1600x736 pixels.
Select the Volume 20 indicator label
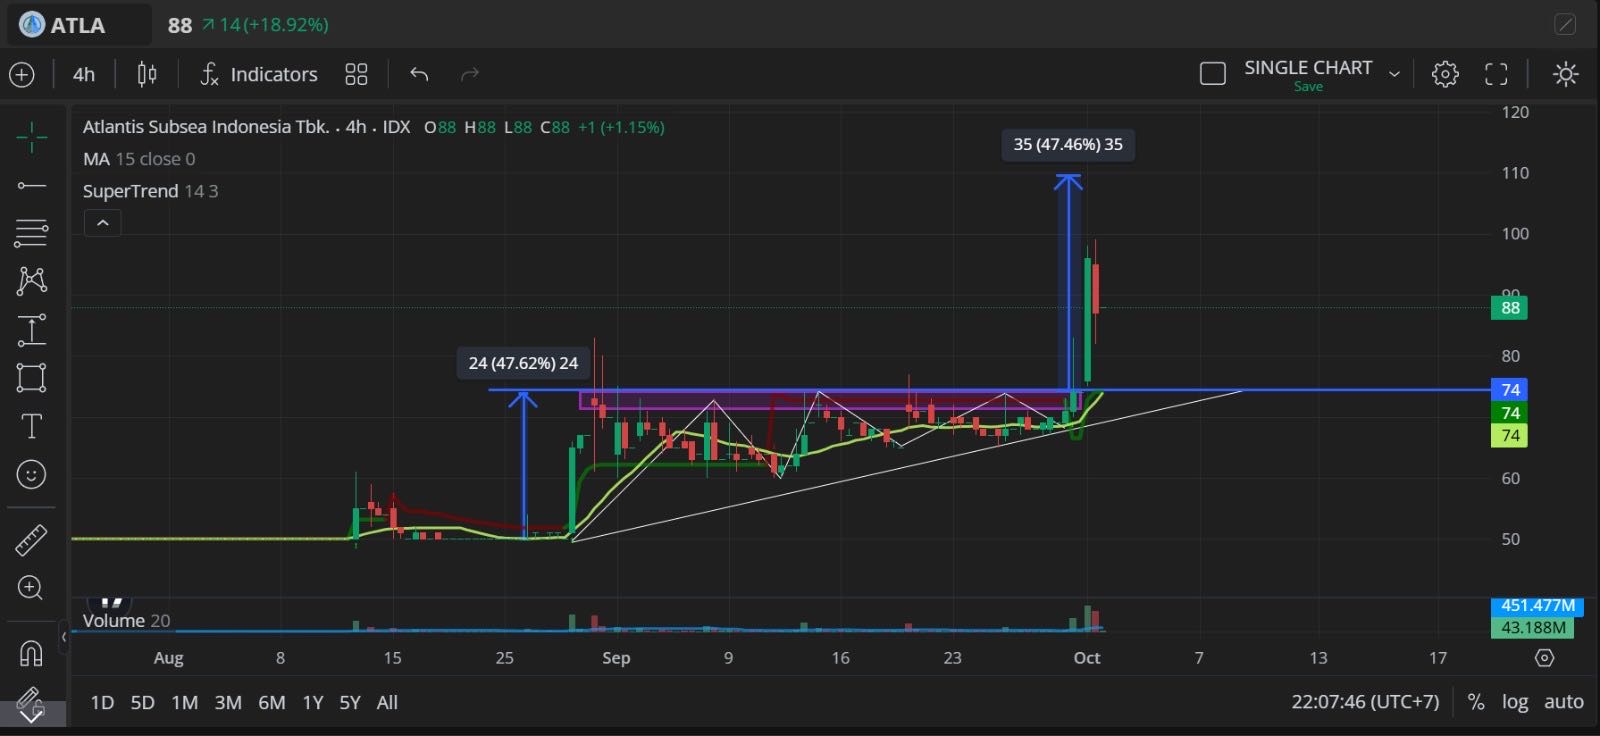(x=126, y=621)
